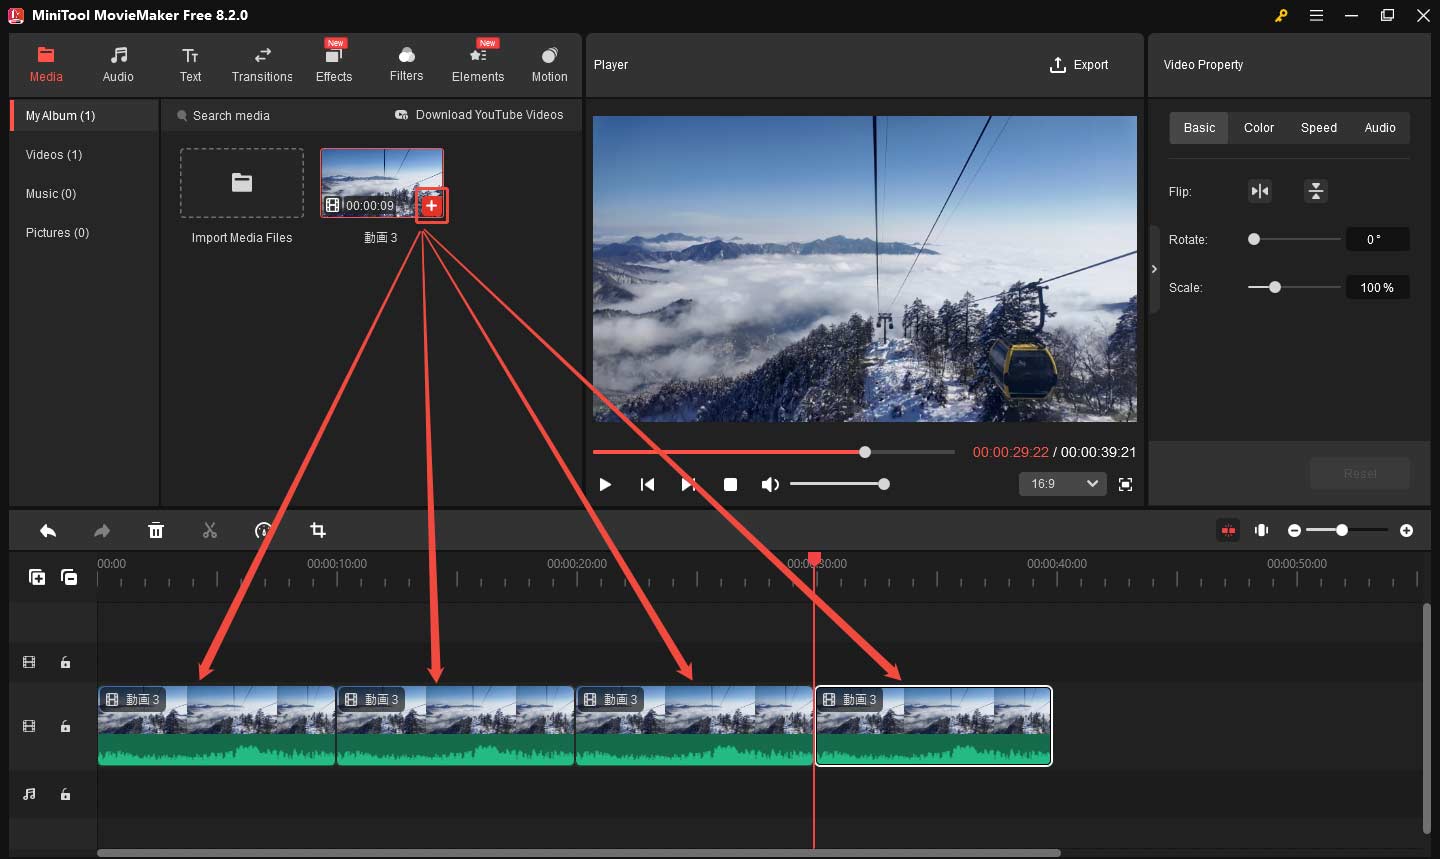Screen dimensions: 1440x859
Task: Toggle lock on main video track
Action: point(65,726)
